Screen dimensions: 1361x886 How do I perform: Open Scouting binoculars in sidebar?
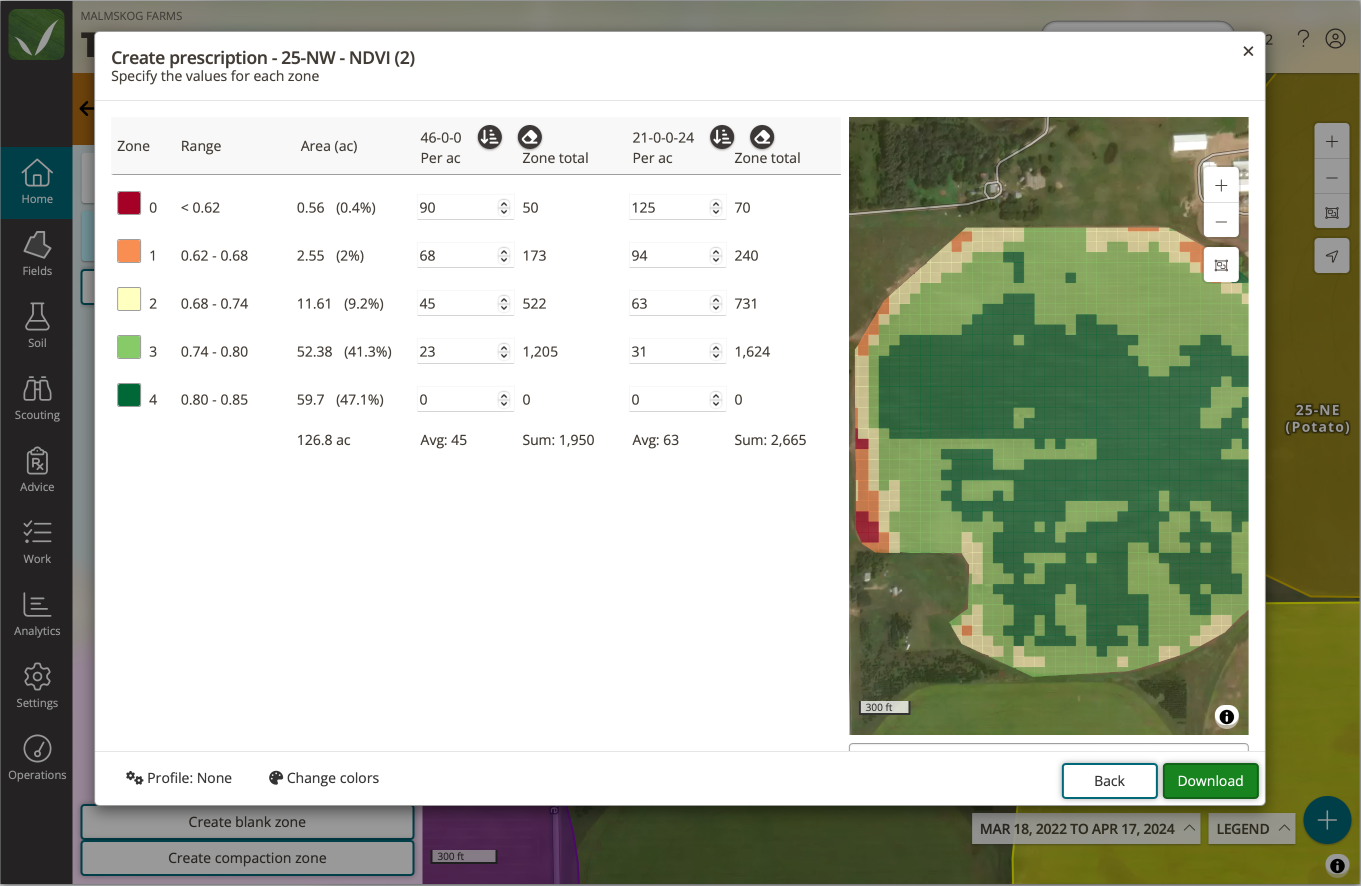[37, 399]
